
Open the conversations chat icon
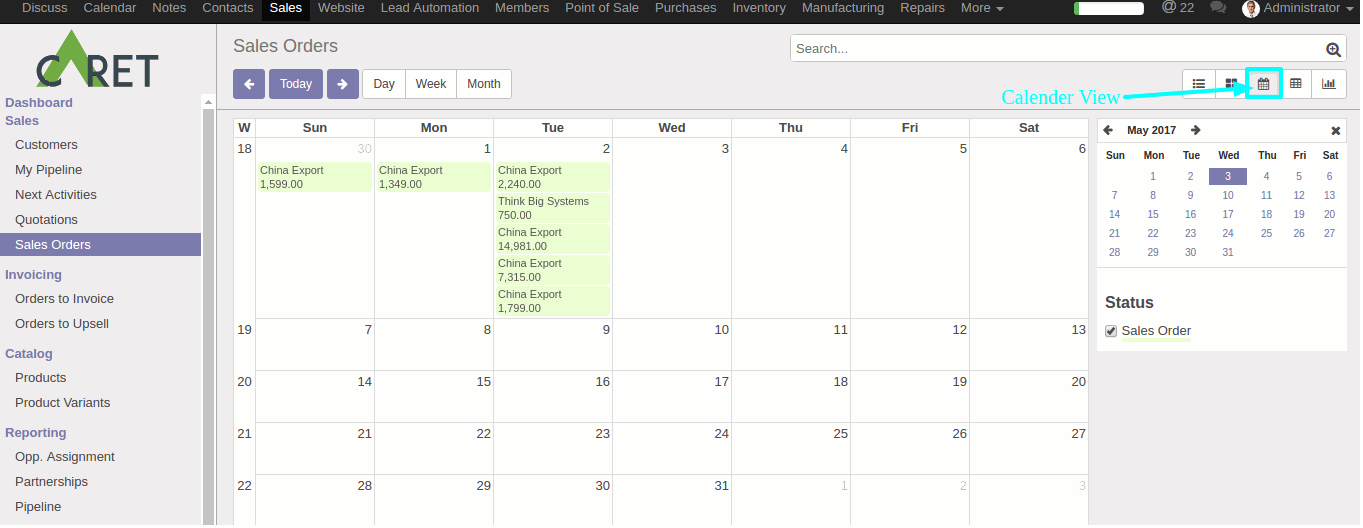(1217, 8)
